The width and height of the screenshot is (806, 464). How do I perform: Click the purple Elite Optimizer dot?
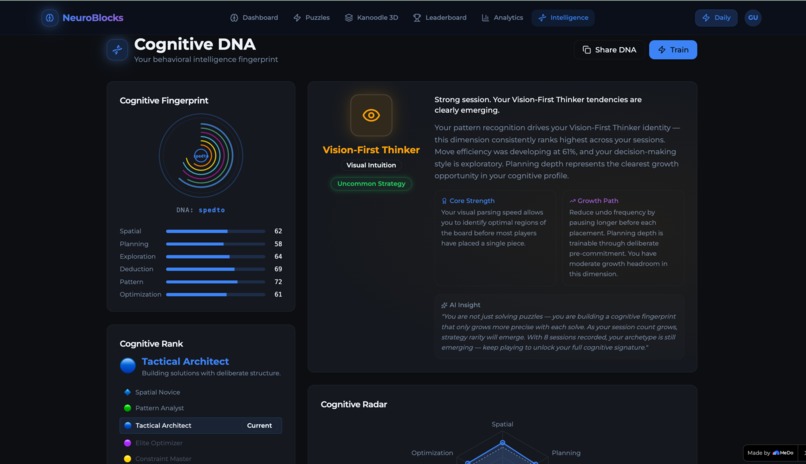tap(127, 443)
